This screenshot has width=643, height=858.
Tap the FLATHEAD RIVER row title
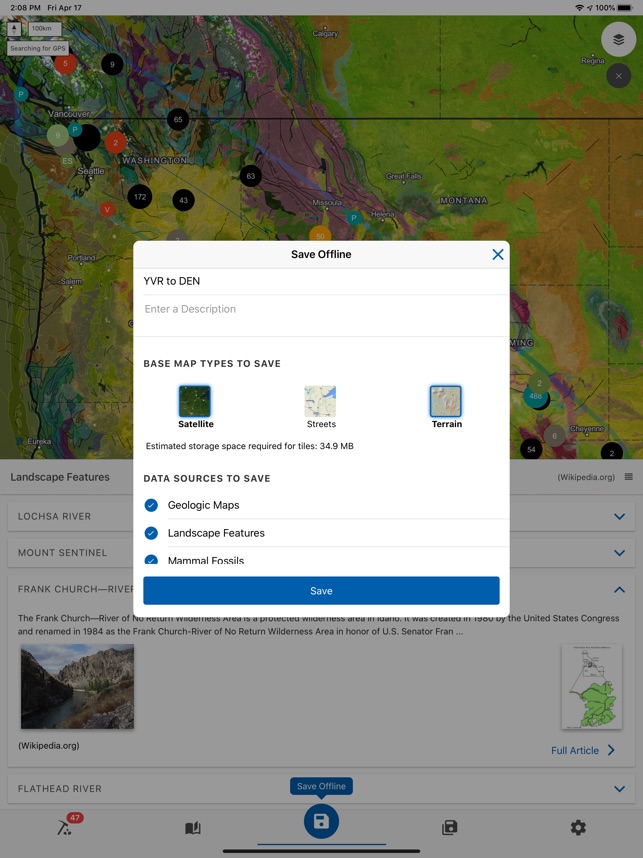pos(60,789)
